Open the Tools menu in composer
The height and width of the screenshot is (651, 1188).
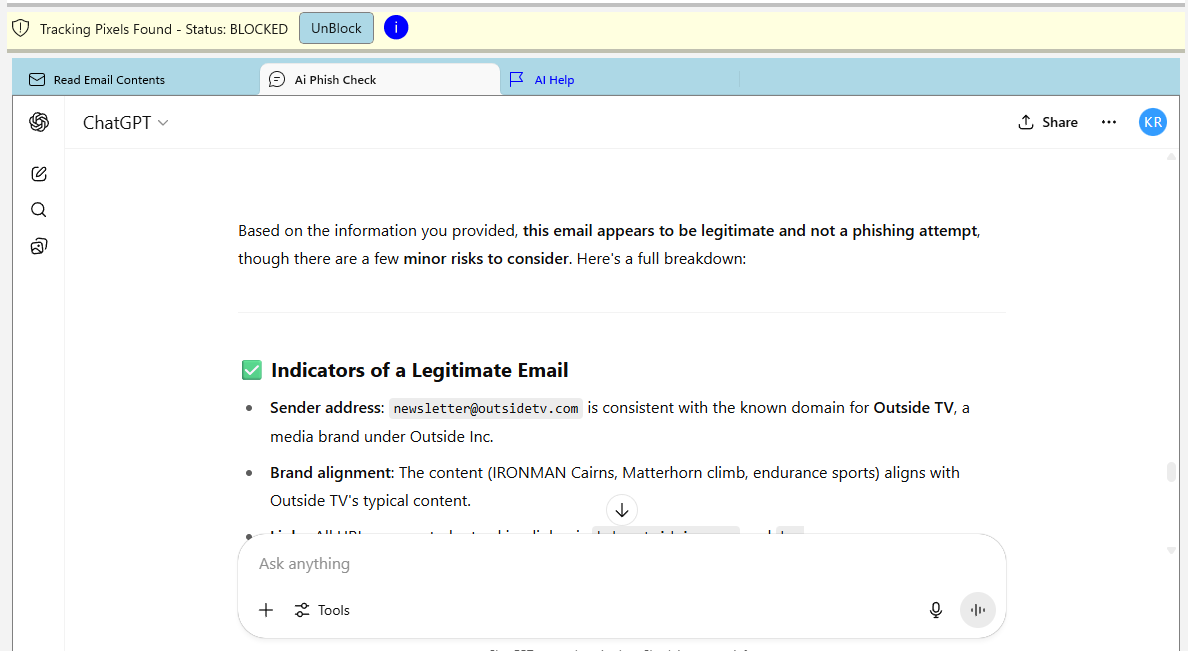pyautogui.click(x=322, y=610)
